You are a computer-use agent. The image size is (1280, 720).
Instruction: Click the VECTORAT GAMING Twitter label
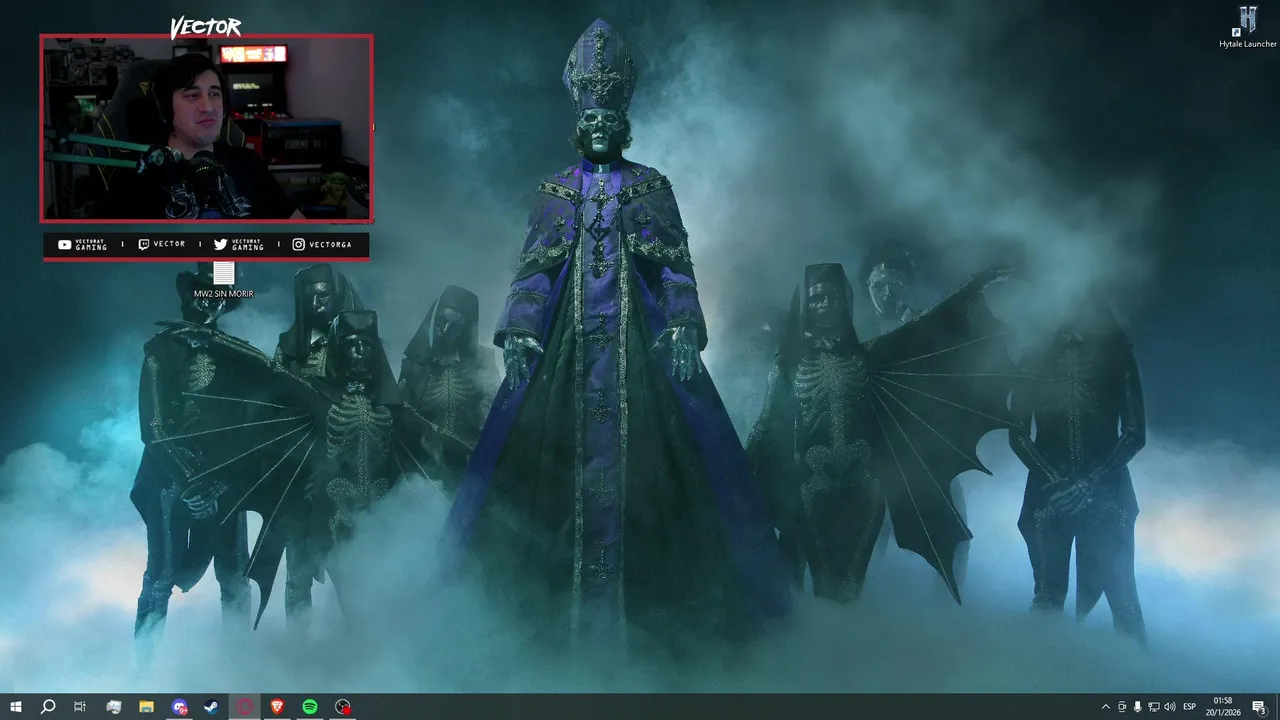click(x=239, y=244)
